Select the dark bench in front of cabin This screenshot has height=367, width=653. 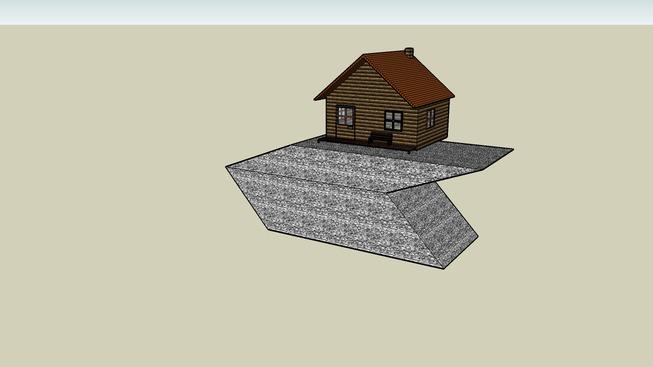pyautogui.click(x=381, y=139)
